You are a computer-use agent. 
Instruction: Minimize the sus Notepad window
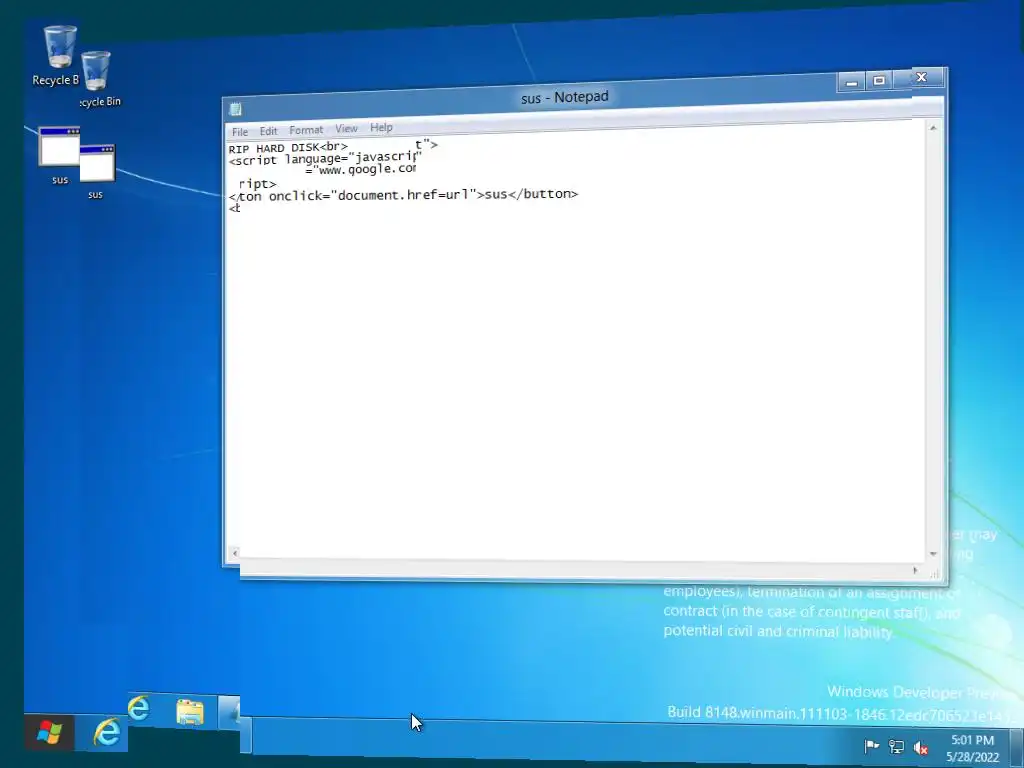pos(852,82)
